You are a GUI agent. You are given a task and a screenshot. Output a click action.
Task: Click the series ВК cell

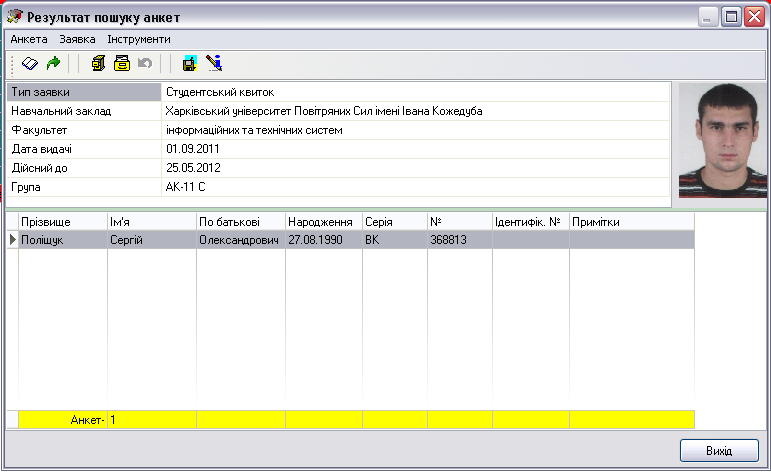(x=395, y=240)
